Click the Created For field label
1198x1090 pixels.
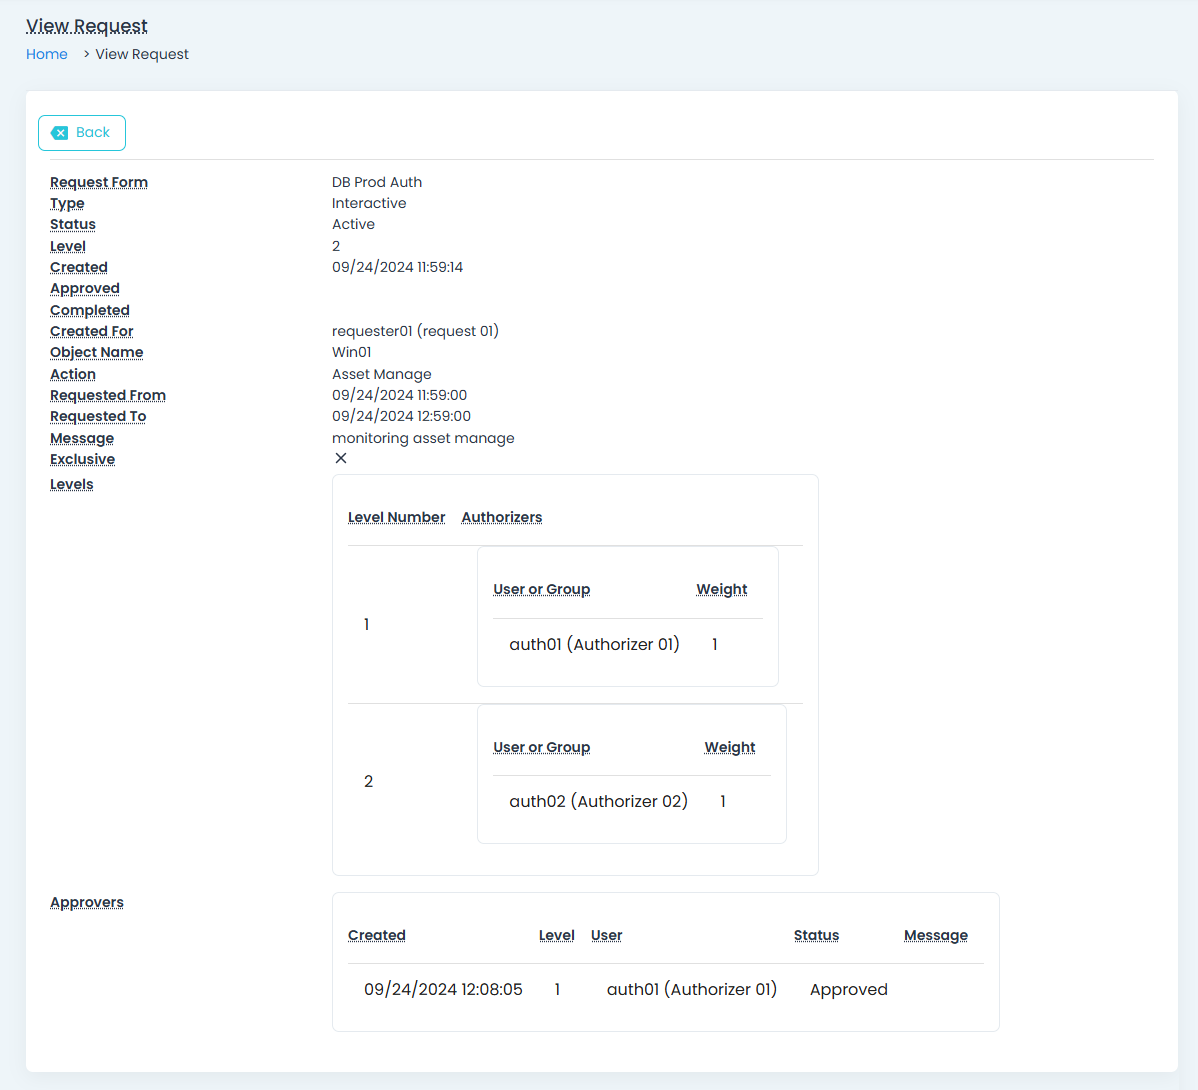pyautogui.click(x=92, y=331)
